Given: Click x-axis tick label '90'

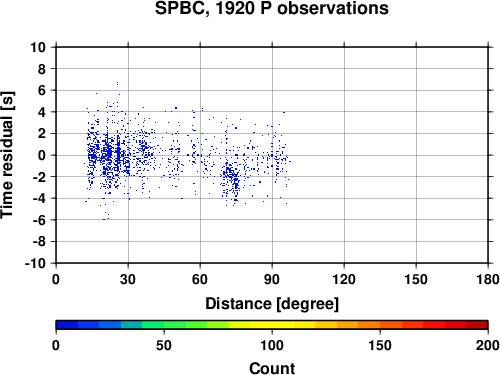Looking at the screenshot, I should point(272,279).
